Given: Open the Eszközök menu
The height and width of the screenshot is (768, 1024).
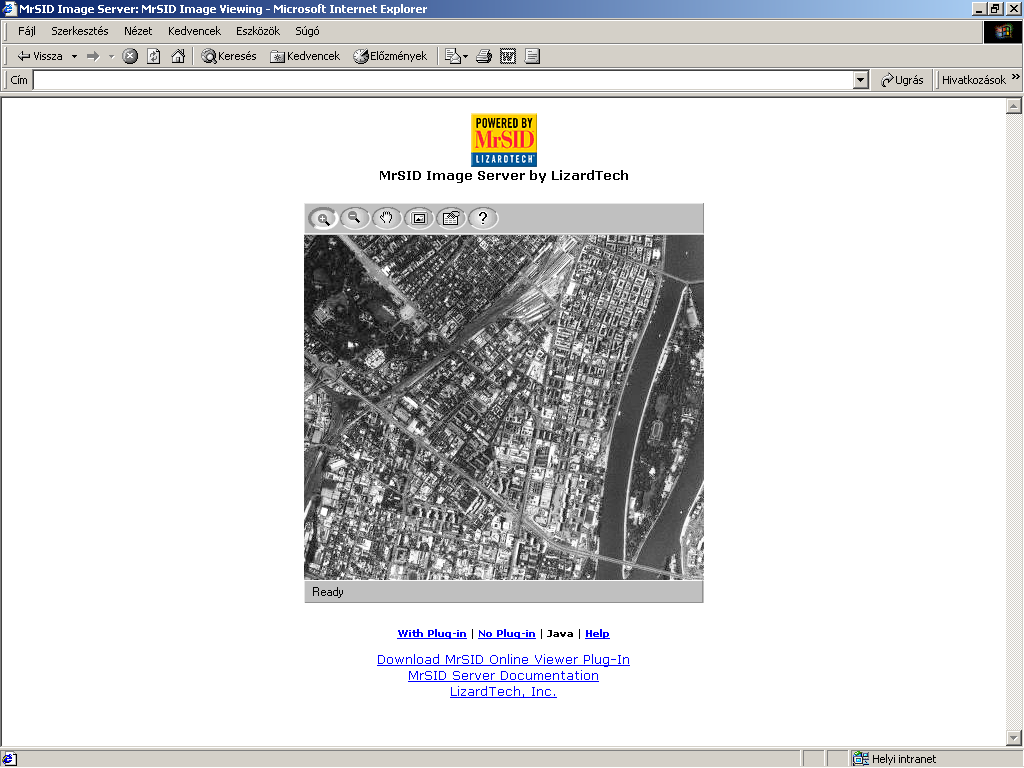Looking at the screenshot, I should (x=258, y=31).
